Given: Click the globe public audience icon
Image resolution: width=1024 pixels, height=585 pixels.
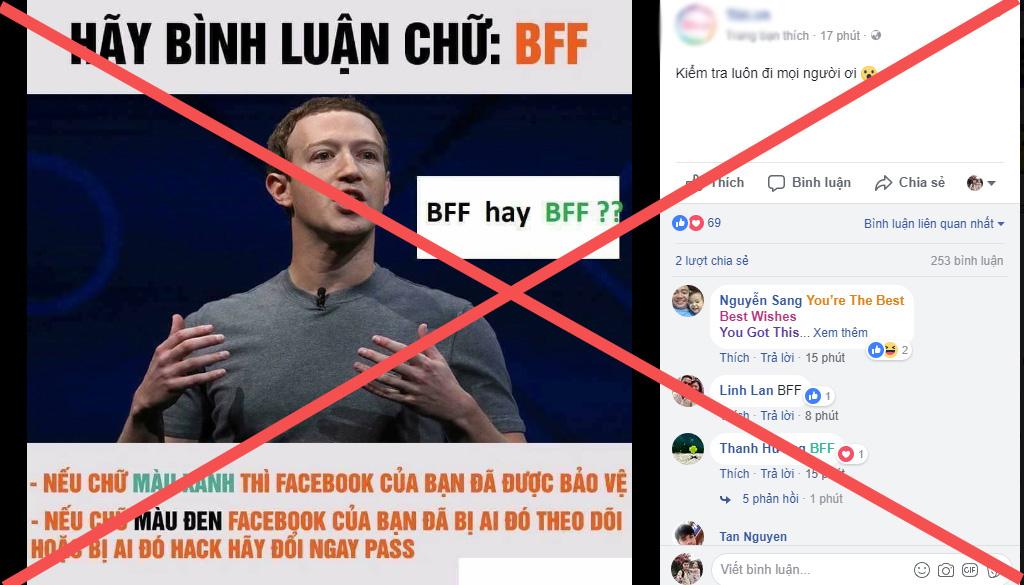Looking at the screenshot, I should click(x=876, y=35).
